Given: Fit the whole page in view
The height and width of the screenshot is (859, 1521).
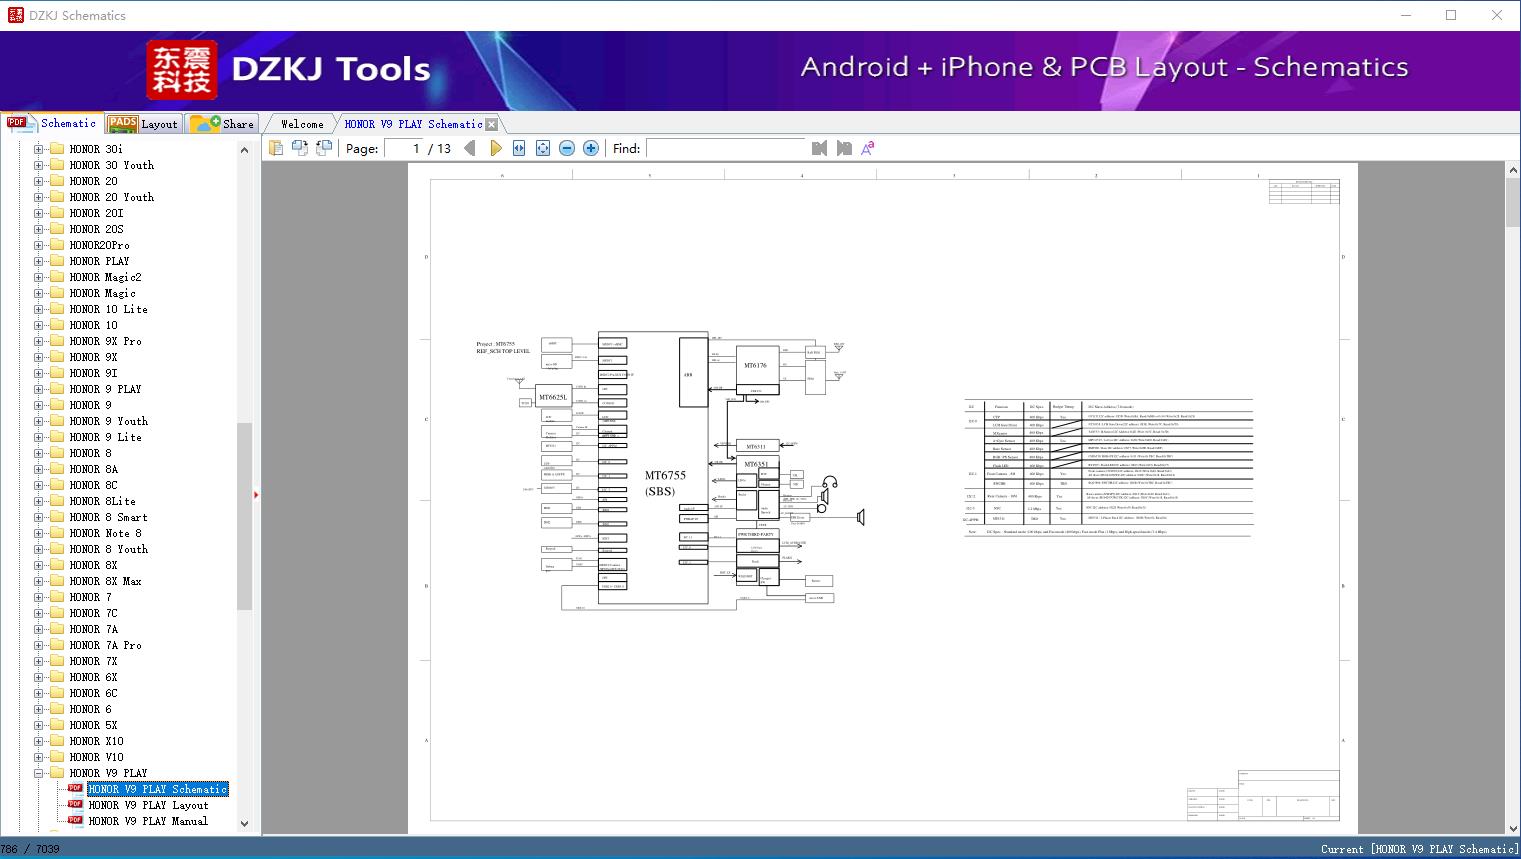Looking at the screenshot, I should 543,148.
